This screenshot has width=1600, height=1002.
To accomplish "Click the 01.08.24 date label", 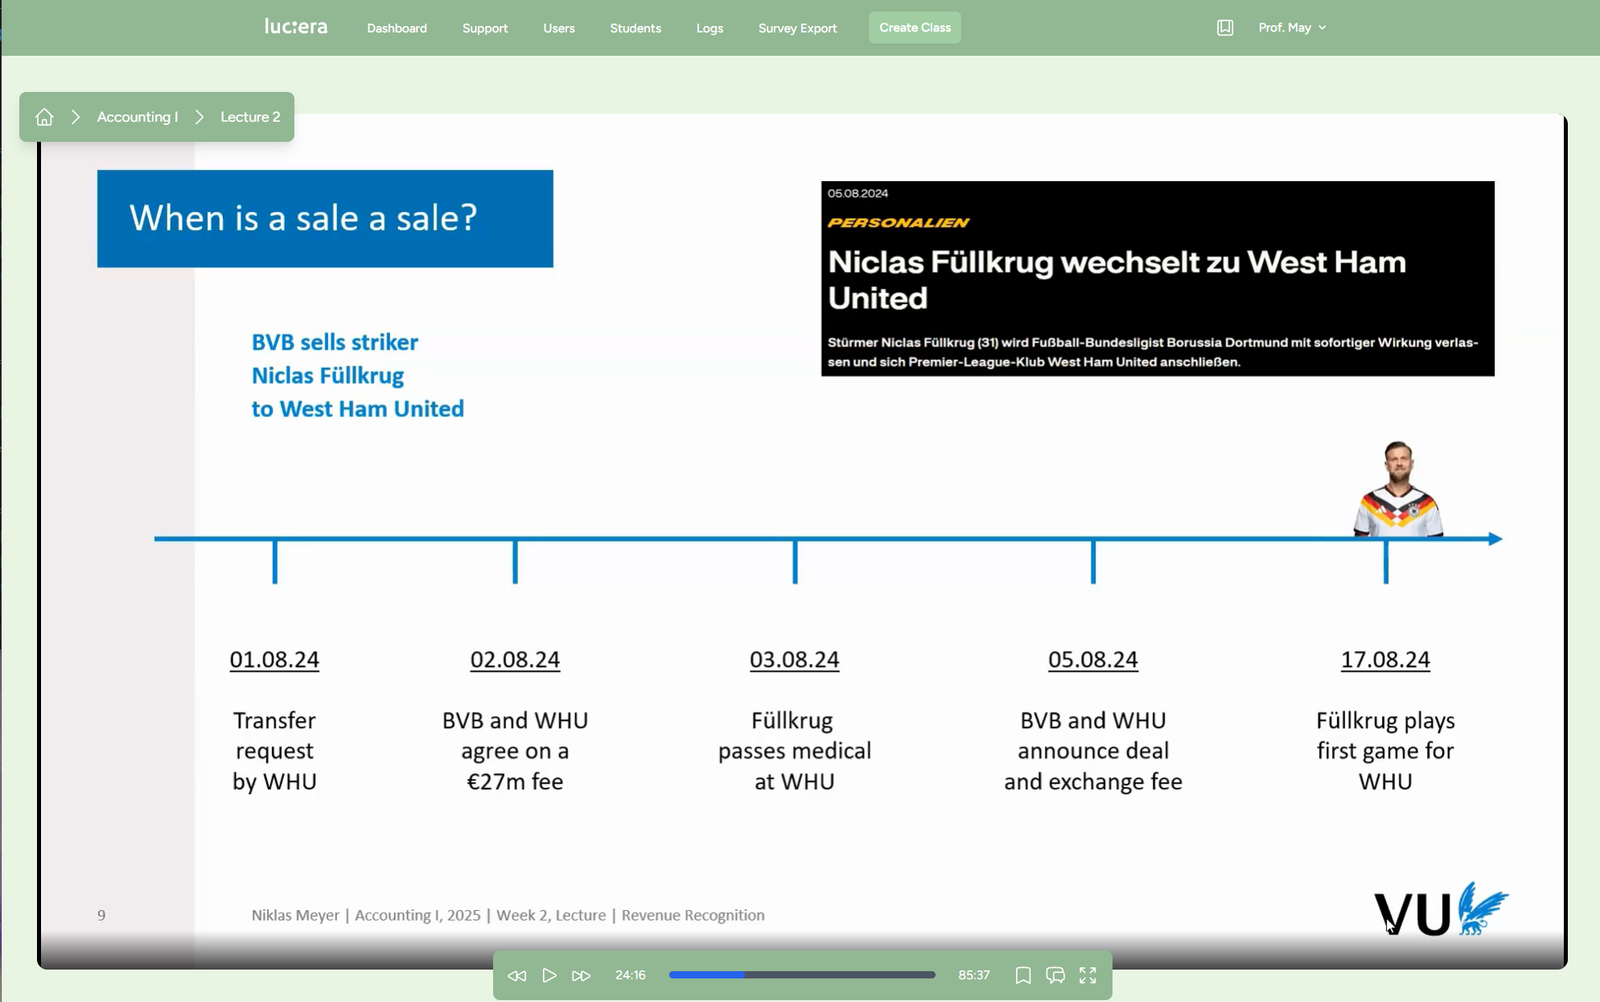I will [274, 660].
